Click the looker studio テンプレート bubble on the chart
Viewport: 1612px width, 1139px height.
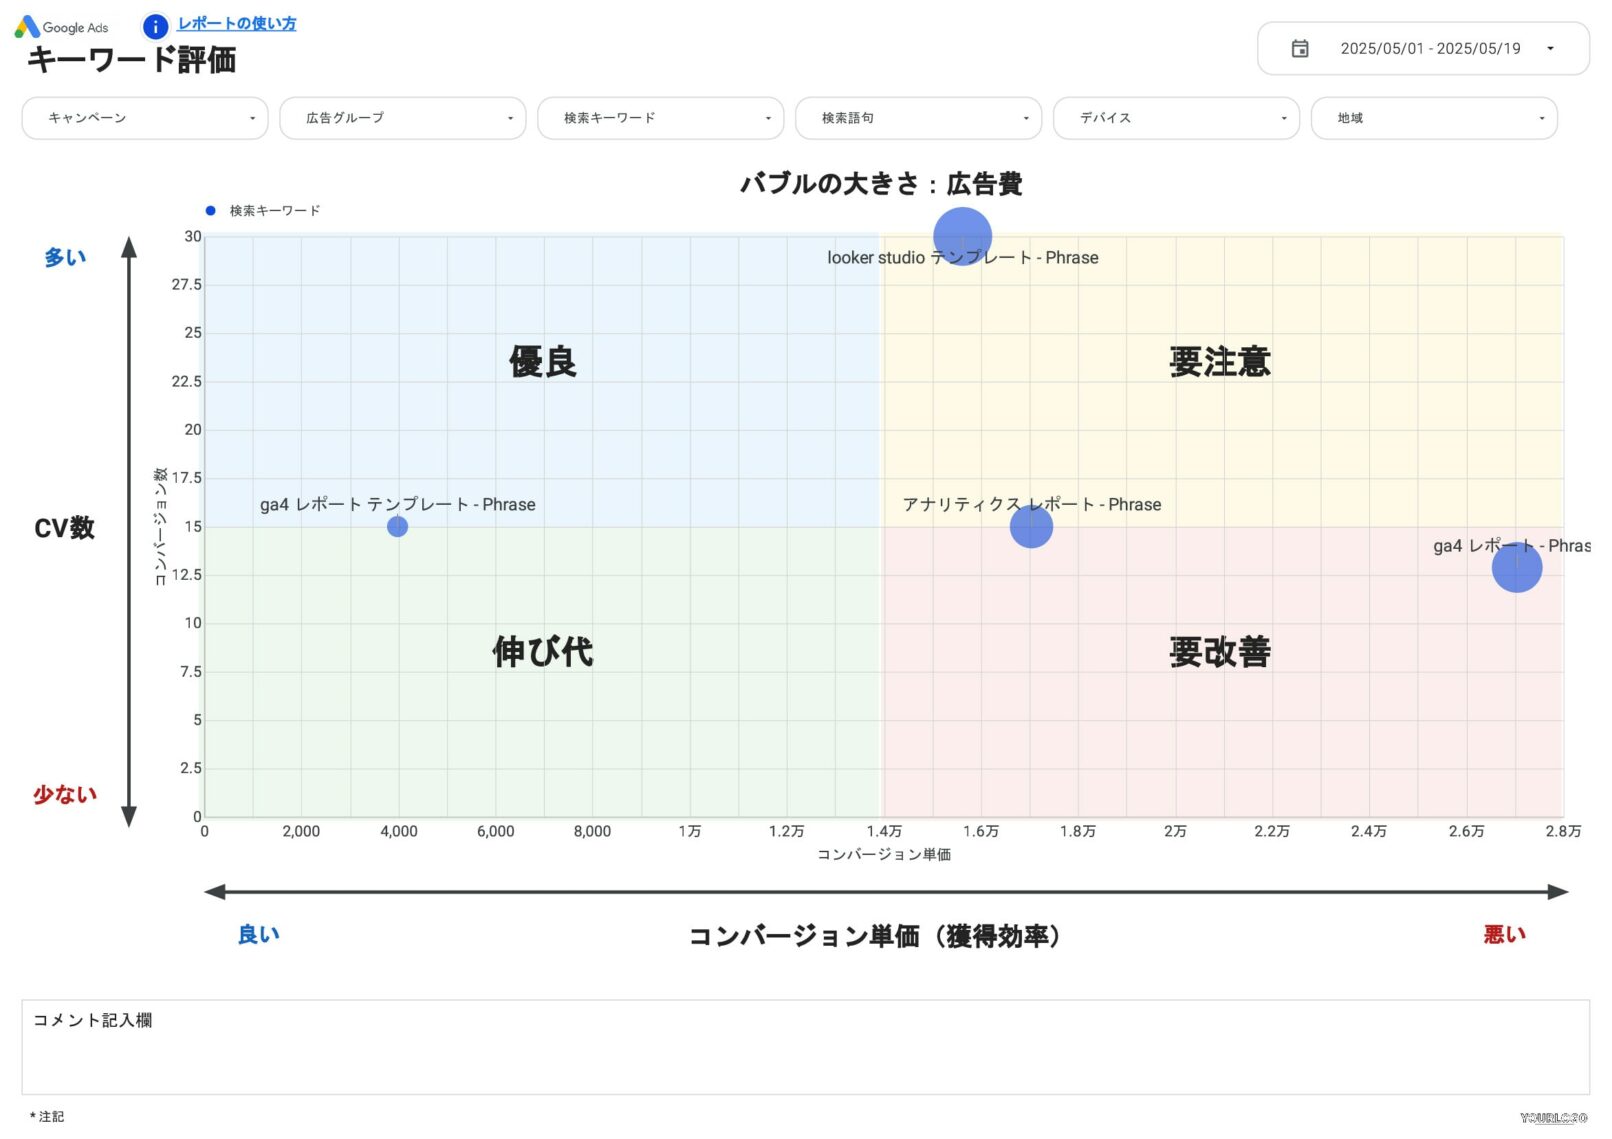[961, 236]
